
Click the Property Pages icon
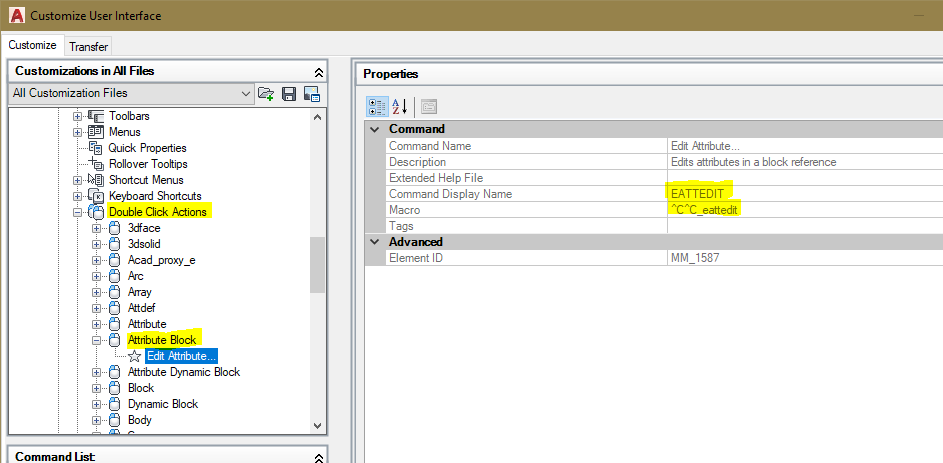pyautogui.click(x=429, y=107)
